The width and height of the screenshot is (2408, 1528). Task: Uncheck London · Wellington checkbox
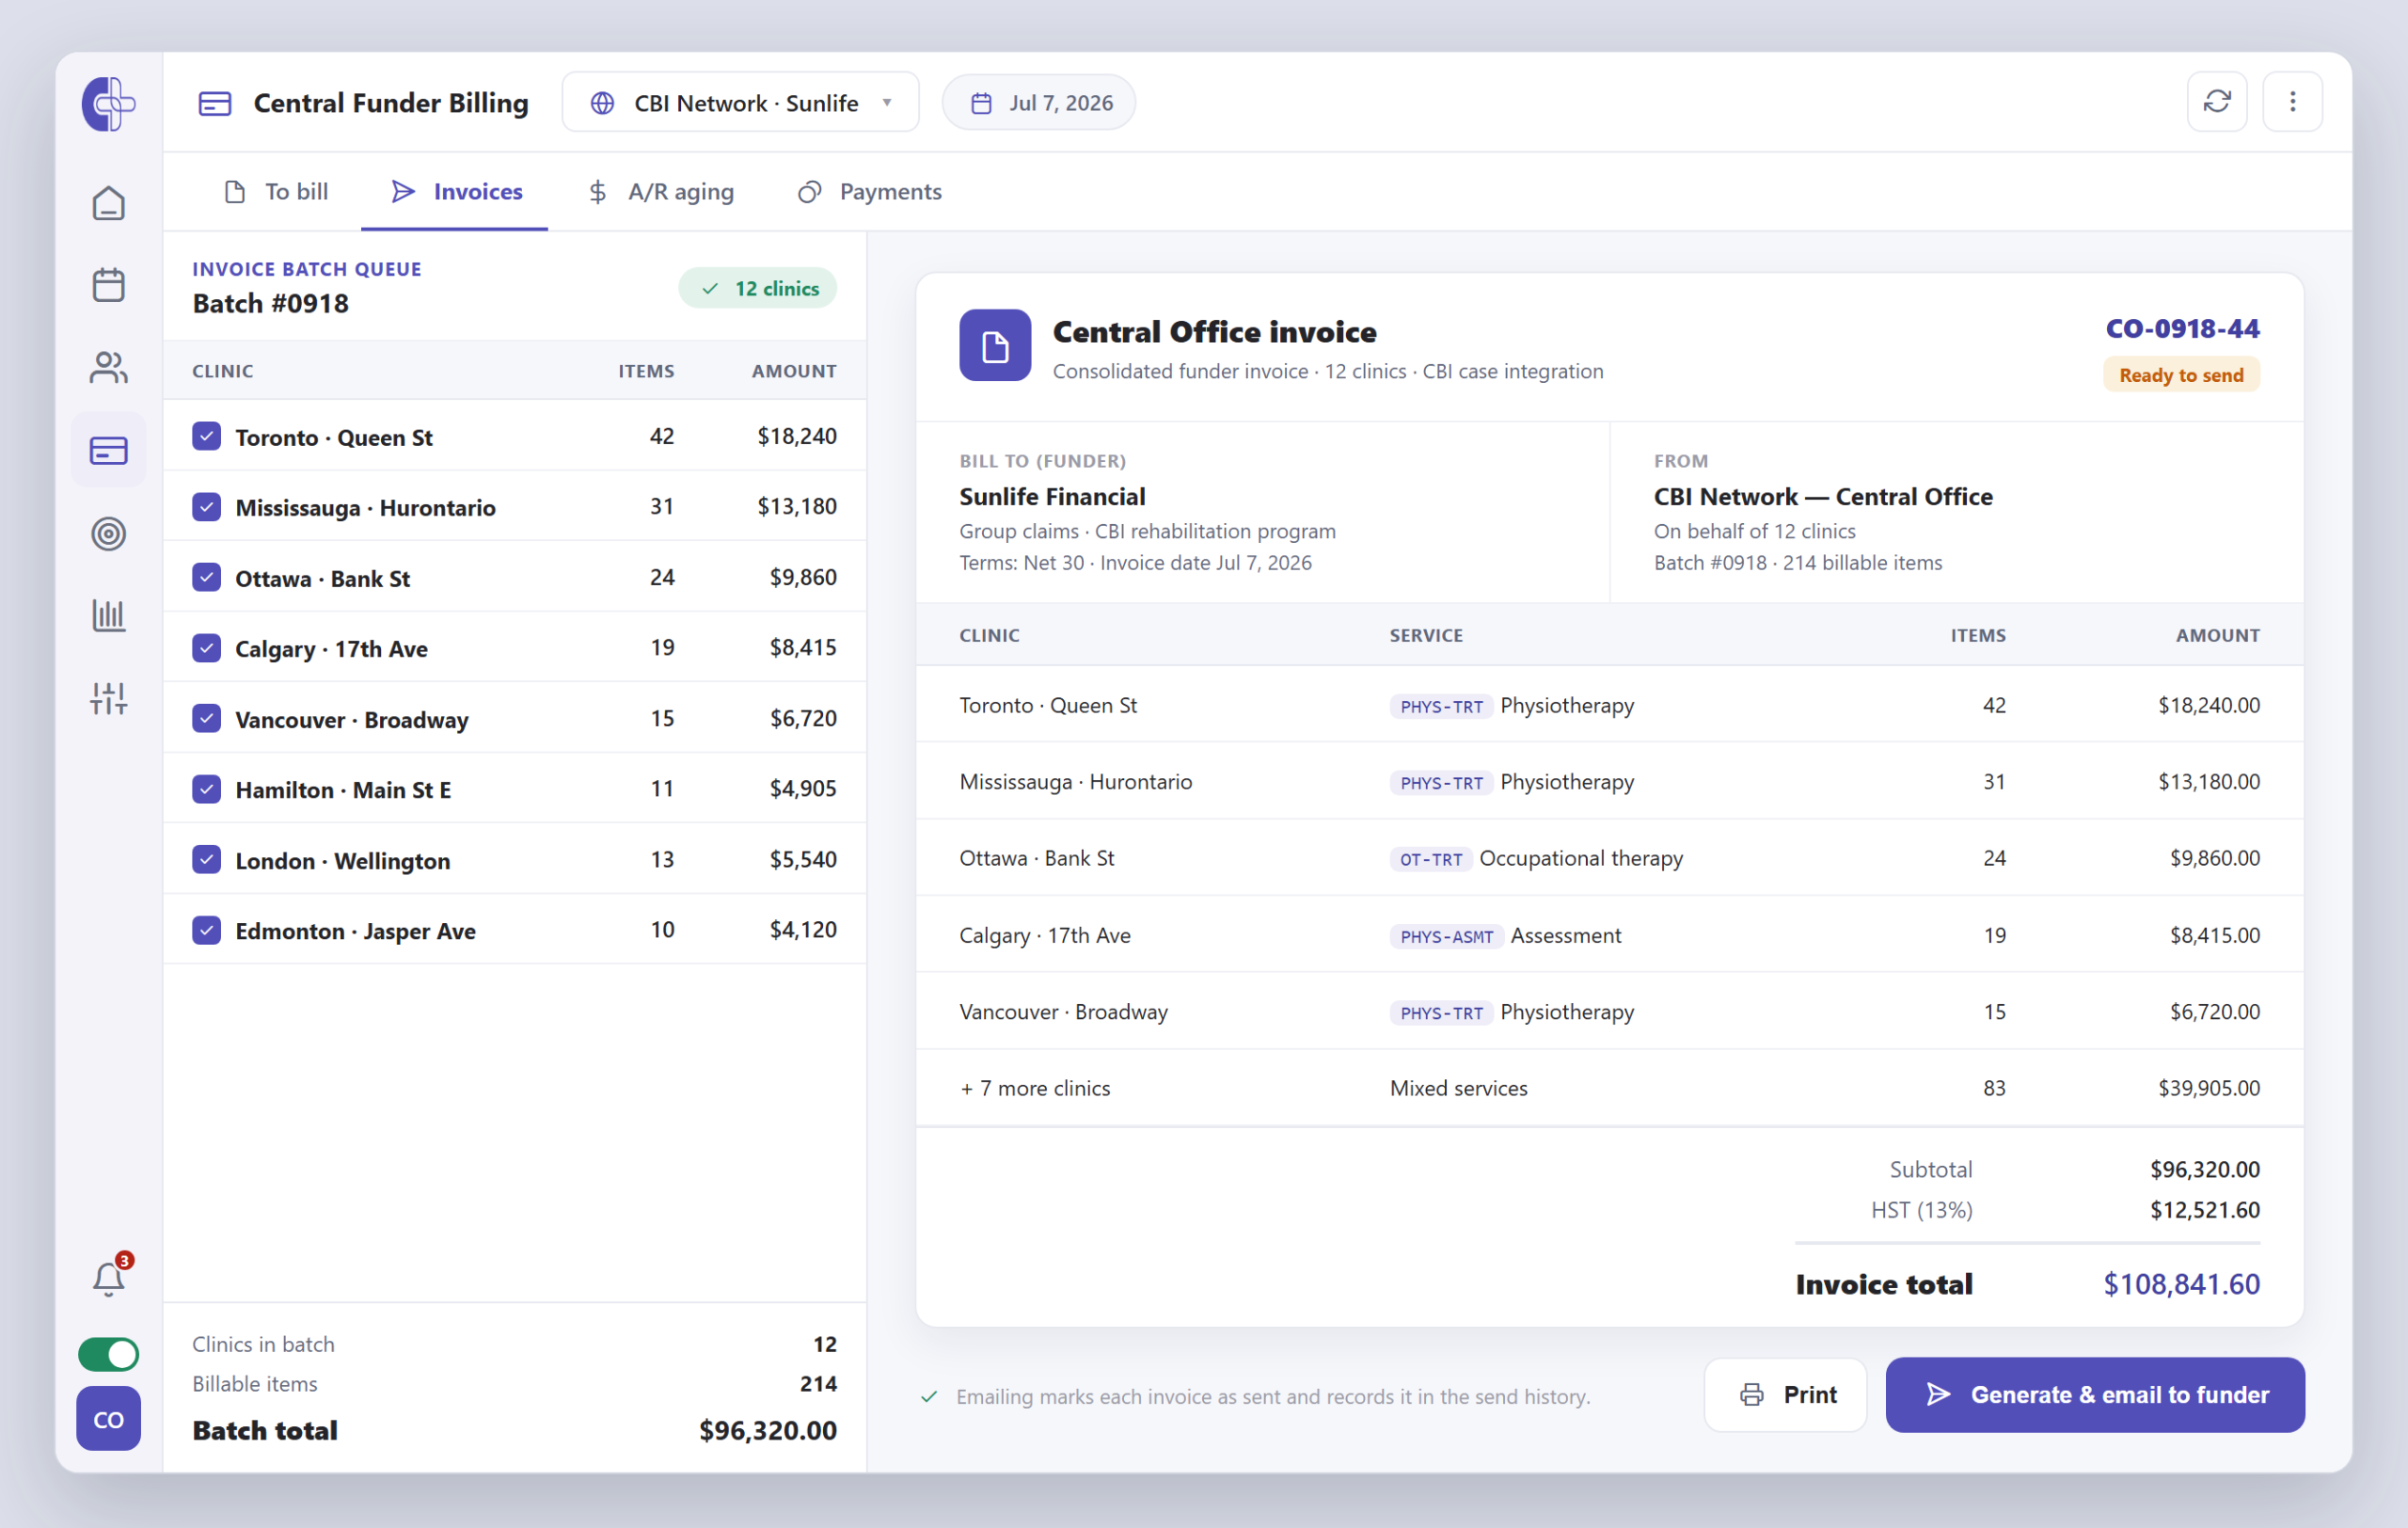tap(206, 859)
